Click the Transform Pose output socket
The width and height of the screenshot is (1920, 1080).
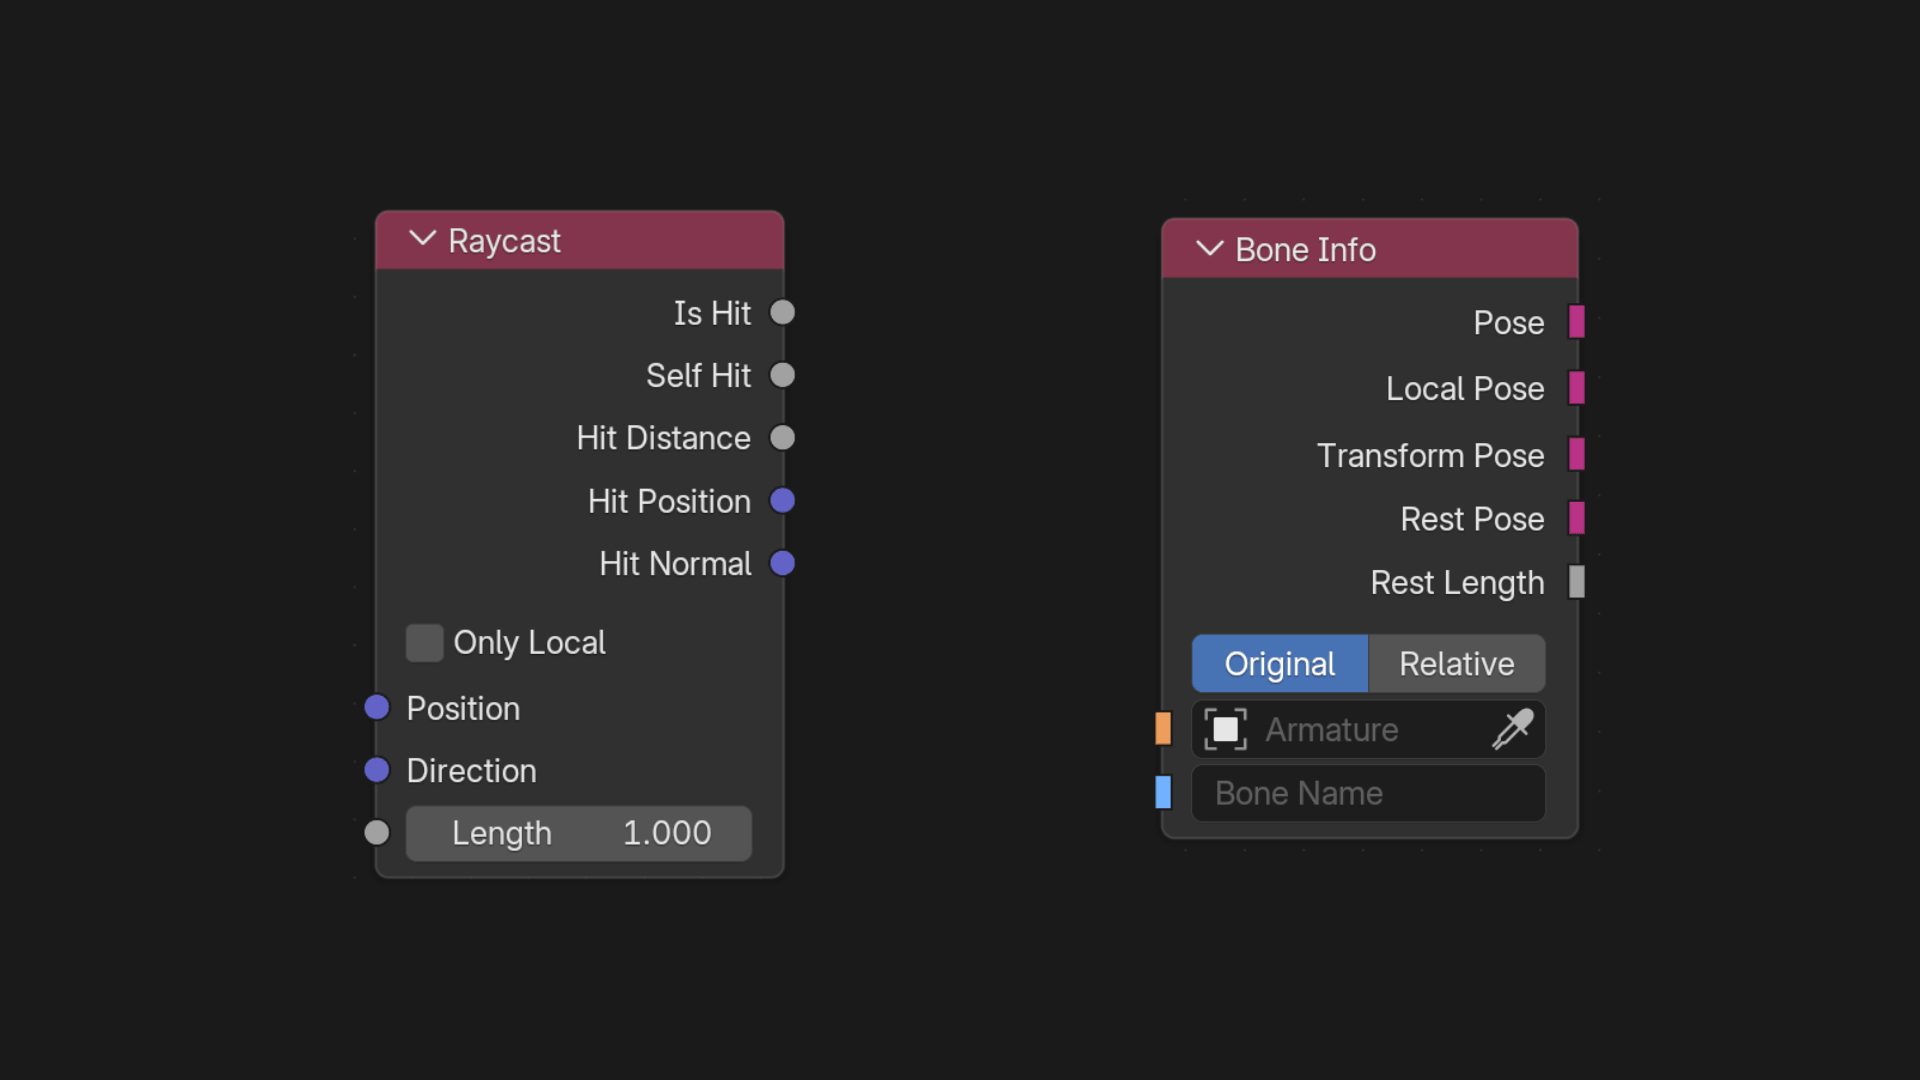(1577, 454)
